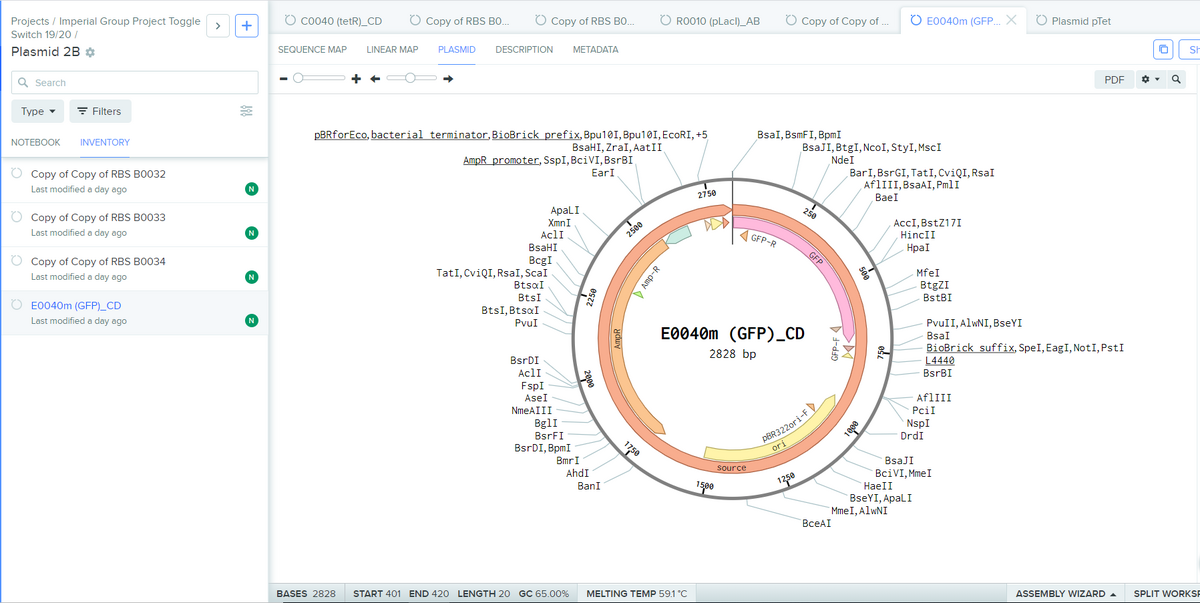Rotate the plasmid using the left arrow
The image size is (1200, 603).
[x=375, y=79]
